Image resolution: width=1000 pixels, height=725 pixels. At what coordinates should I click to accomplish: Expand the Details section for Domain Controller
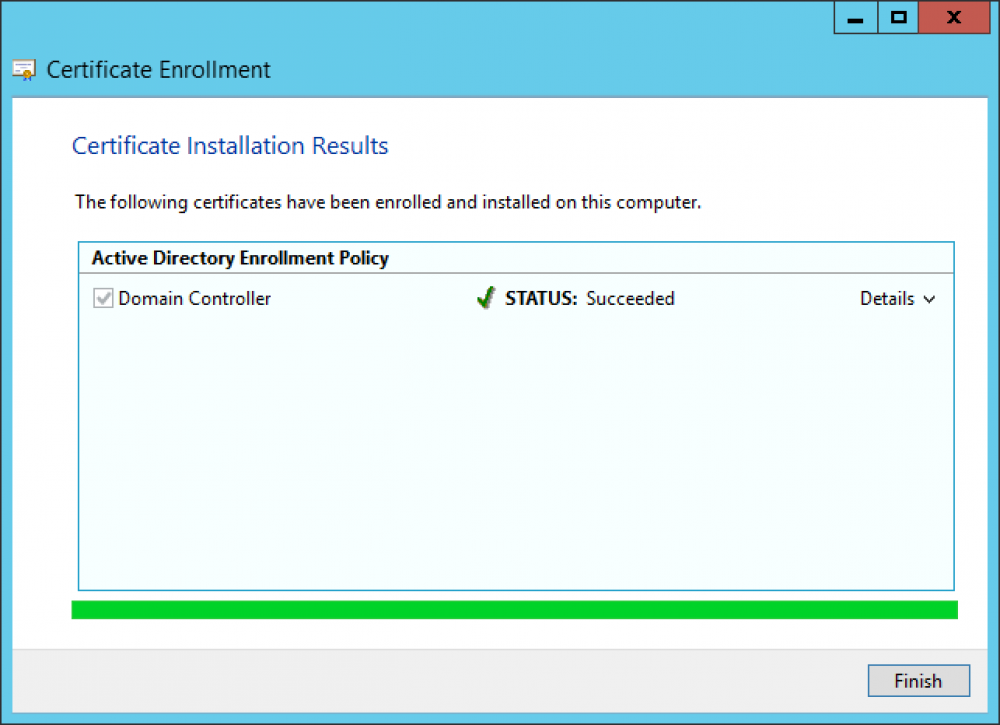(897, 298)
